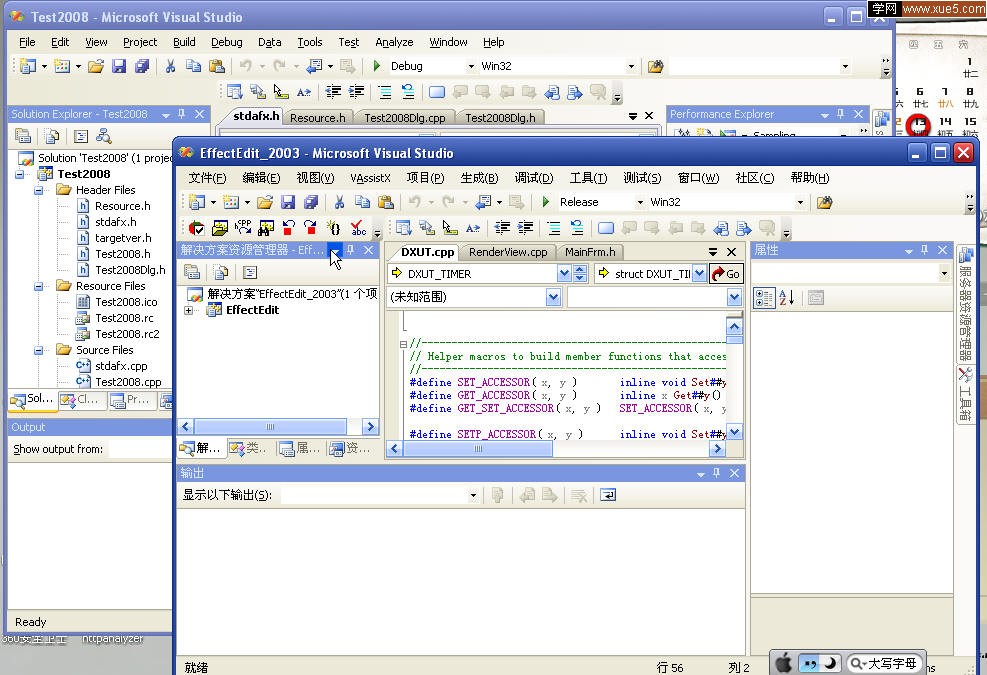Start build with green play arrow beside Release
The image size is (987, 675).
tap(546, 202)
